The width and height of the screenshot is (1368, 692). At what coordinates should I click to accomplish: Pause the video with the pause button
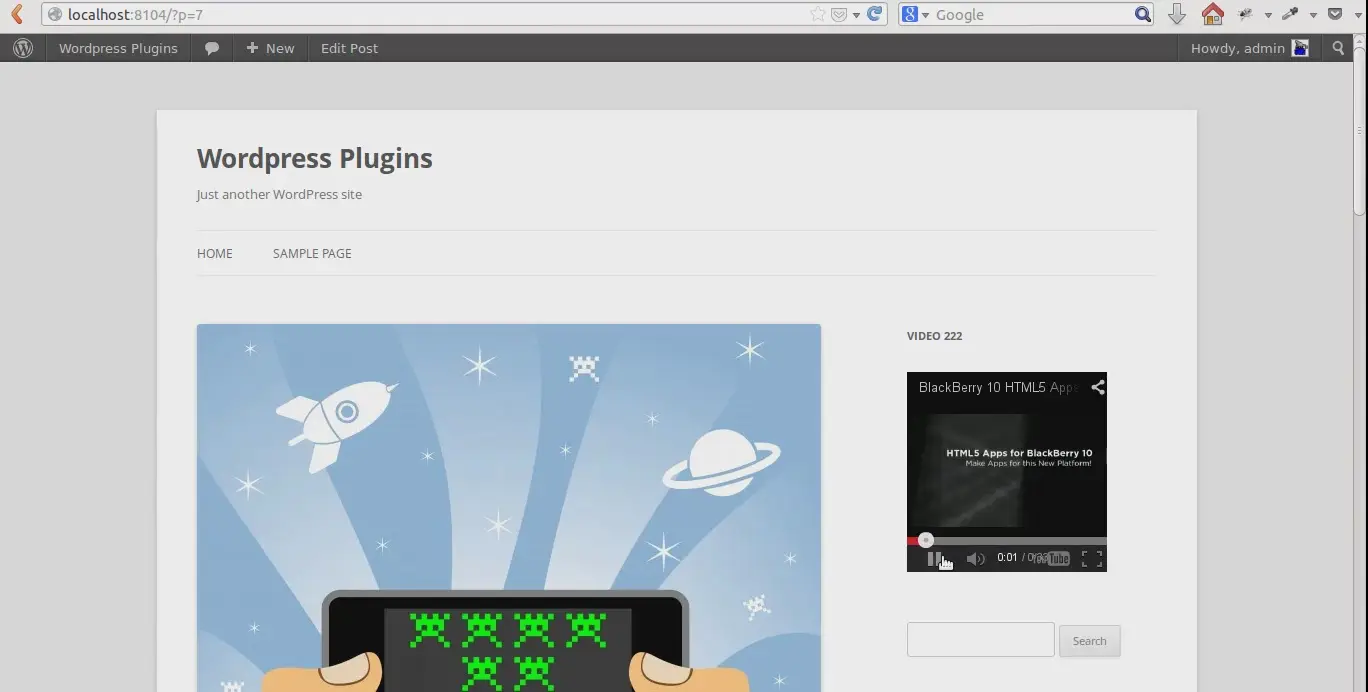(x=933, y=559)
